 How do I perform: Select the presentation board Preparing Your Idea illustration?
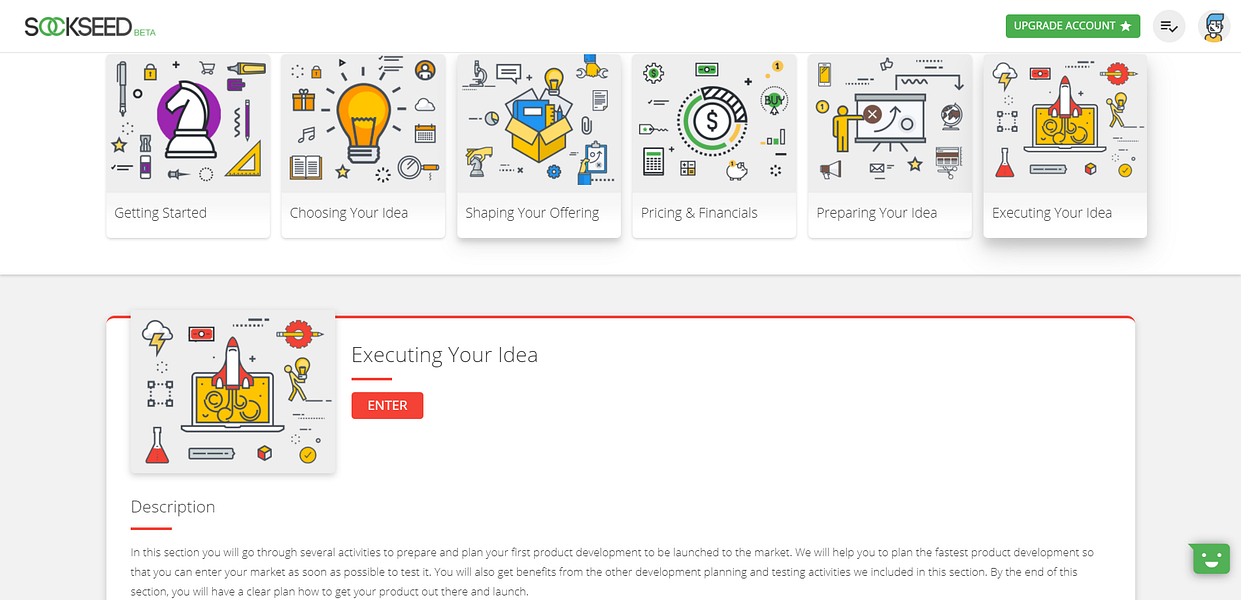[x=890, y=124]
